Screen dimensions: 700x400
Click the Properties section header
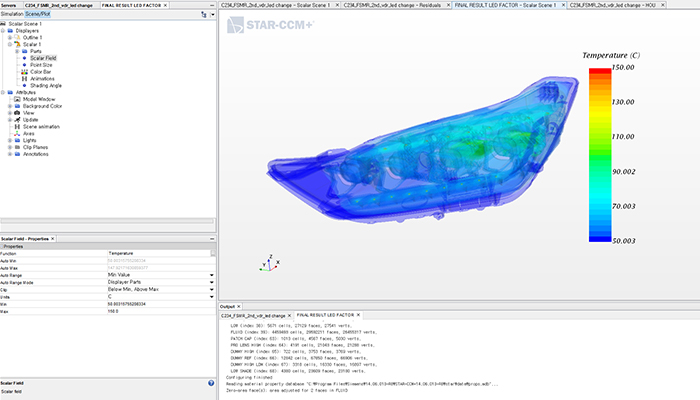(108, 246)
